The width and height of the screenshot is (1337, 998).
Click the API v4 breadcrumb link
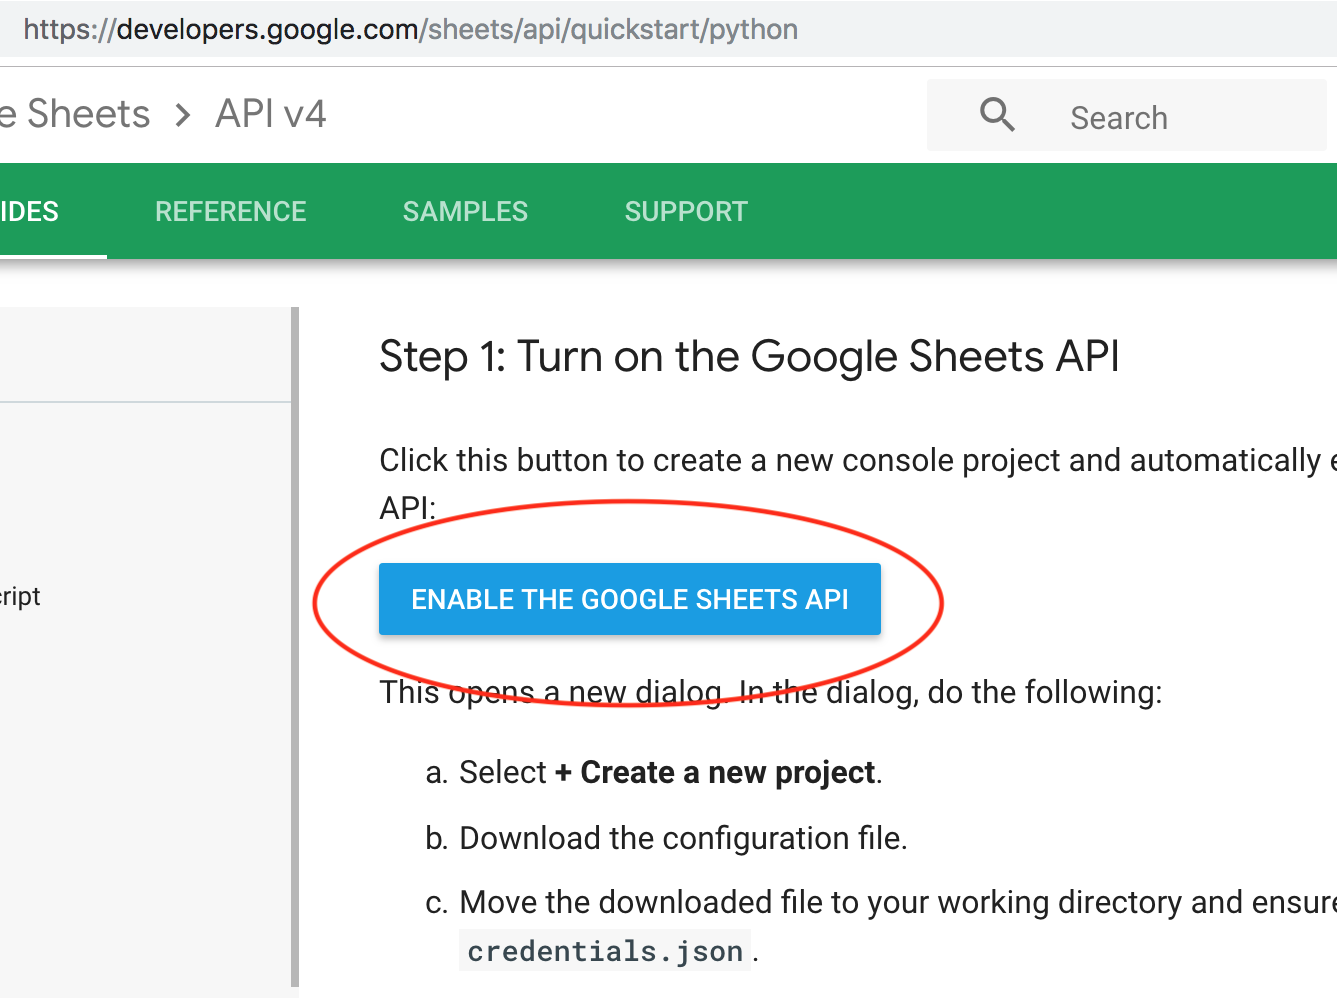coord(271,115)
